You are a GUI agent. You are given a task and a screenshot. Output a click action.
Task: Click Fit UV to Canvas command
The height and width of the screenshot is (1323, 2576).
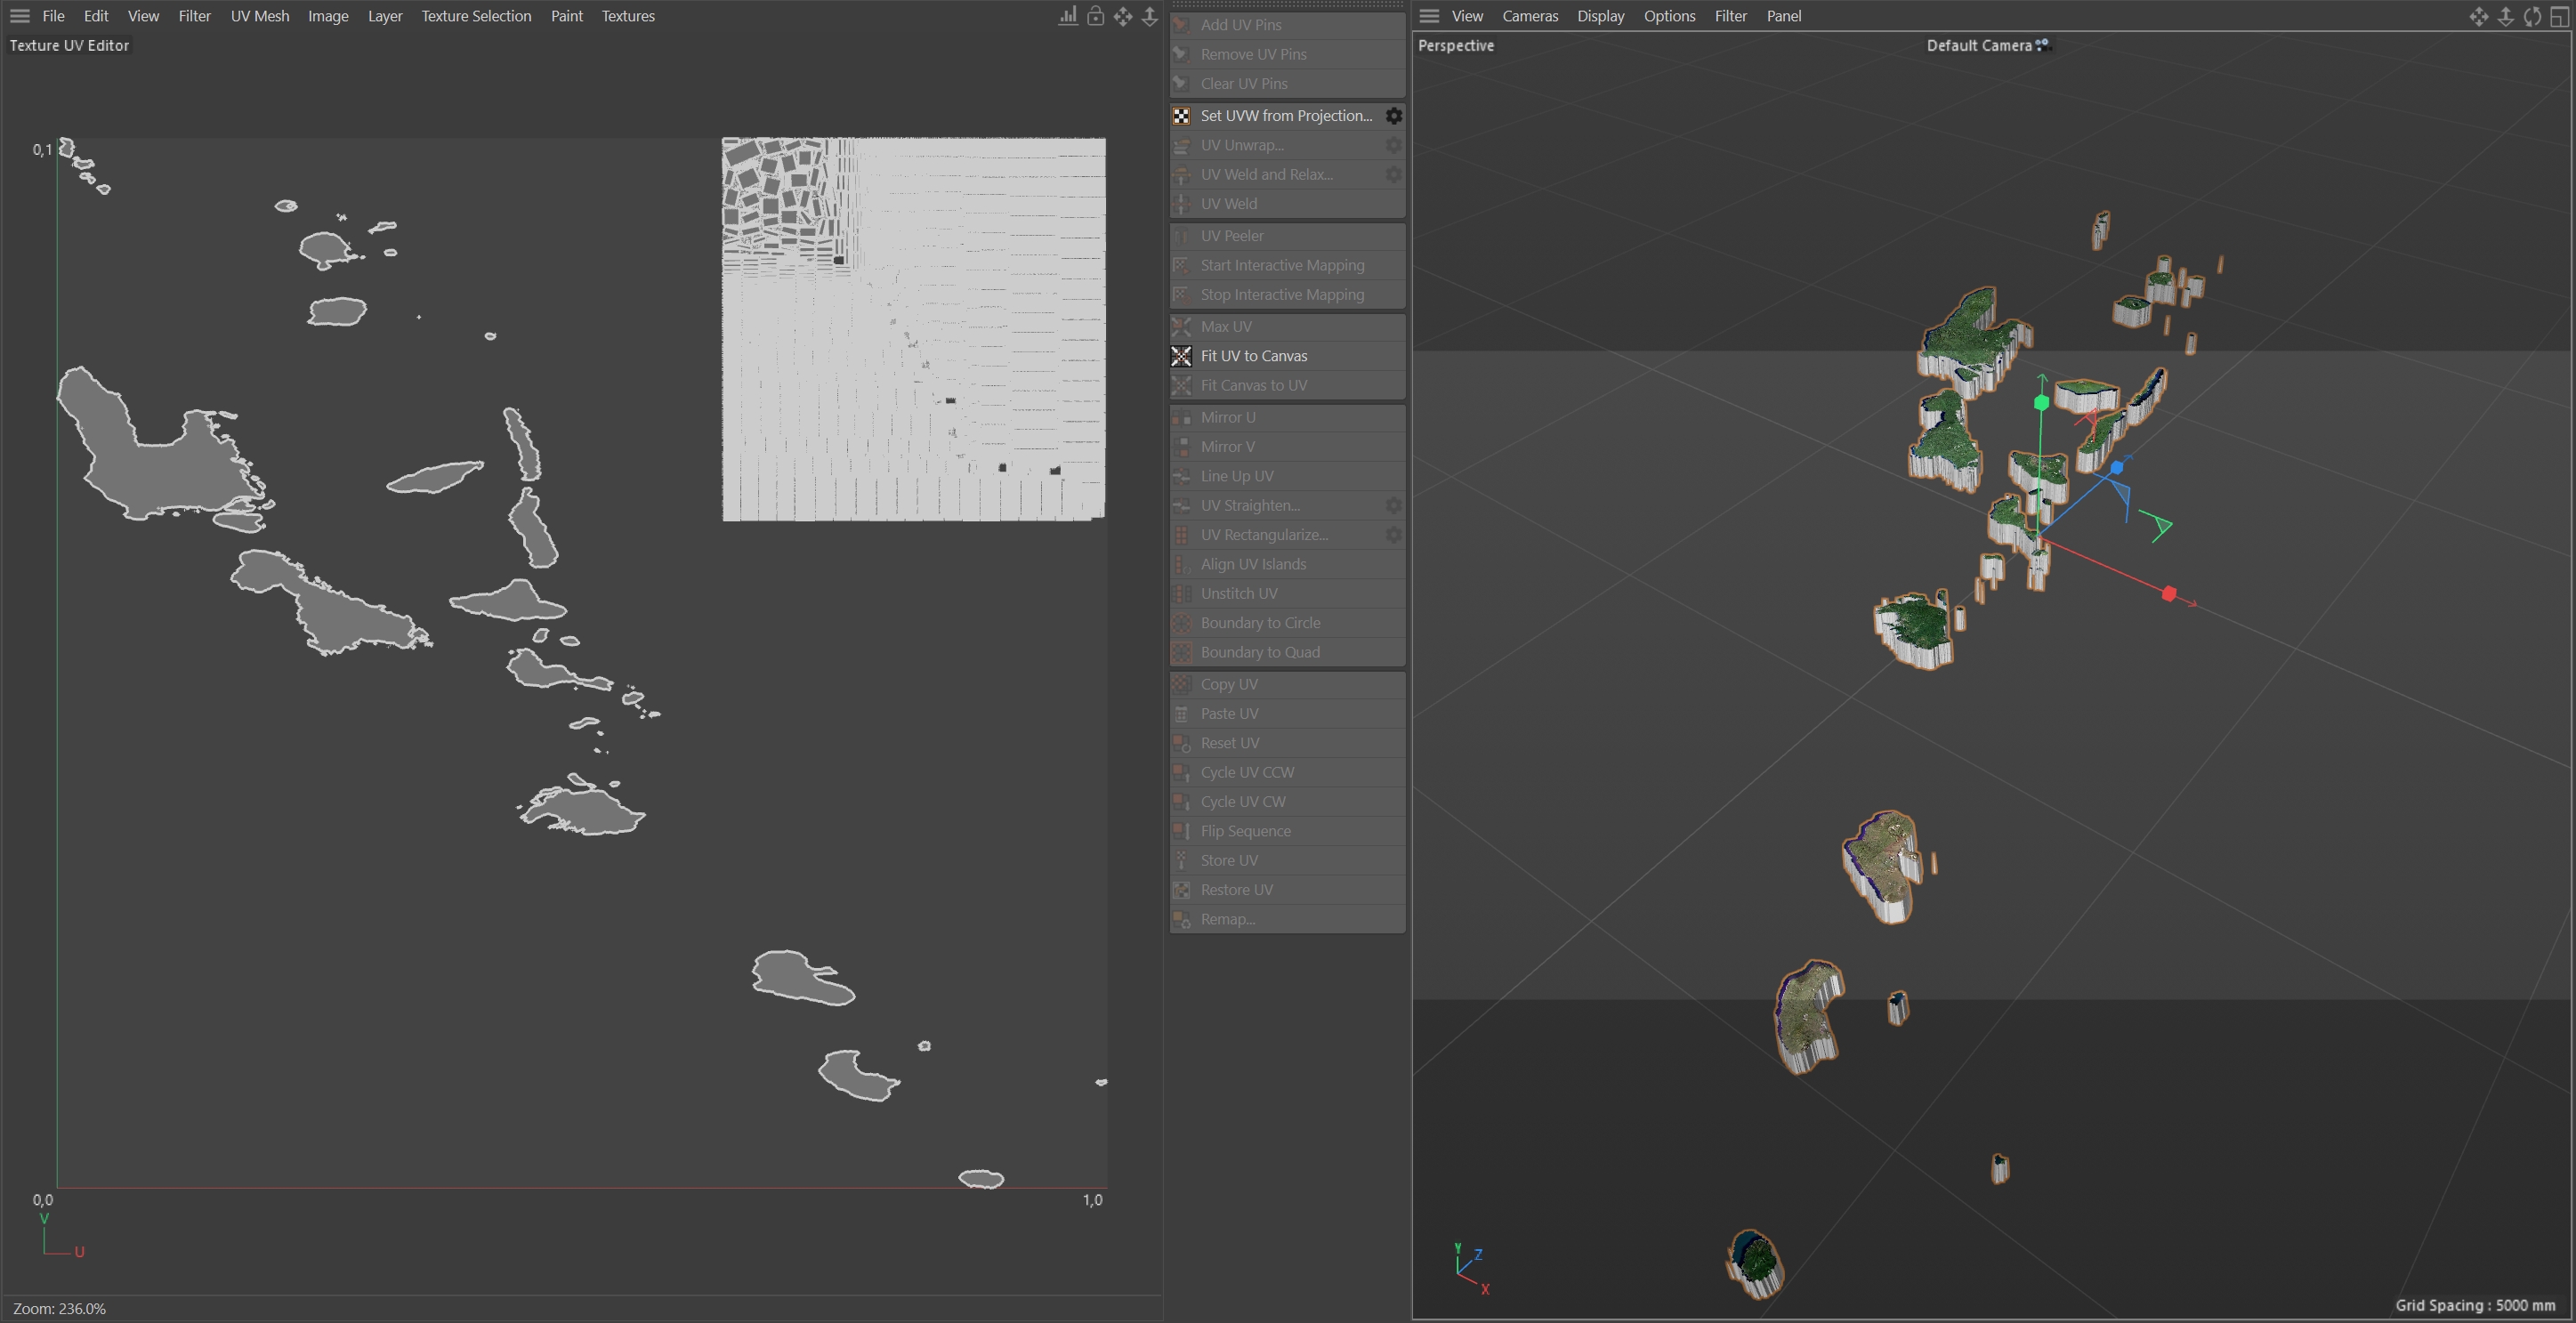point(1253,356)
